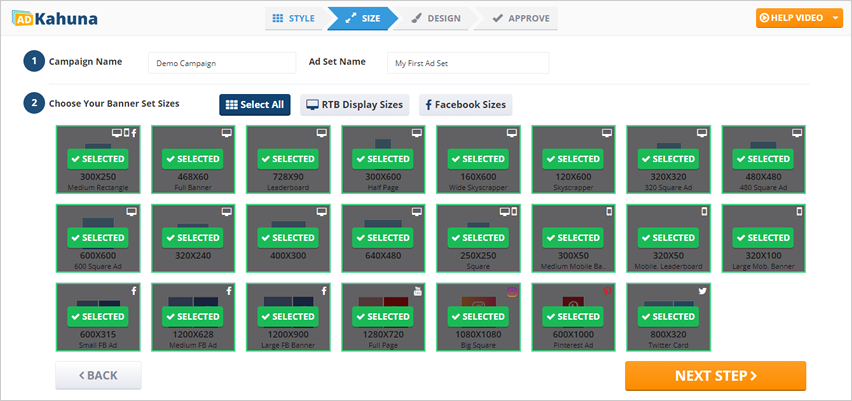This screenshot has width=852, height=401.
Task: Deselect the 728X90 Leaderboard banner size
Action: tap(288, 159)
